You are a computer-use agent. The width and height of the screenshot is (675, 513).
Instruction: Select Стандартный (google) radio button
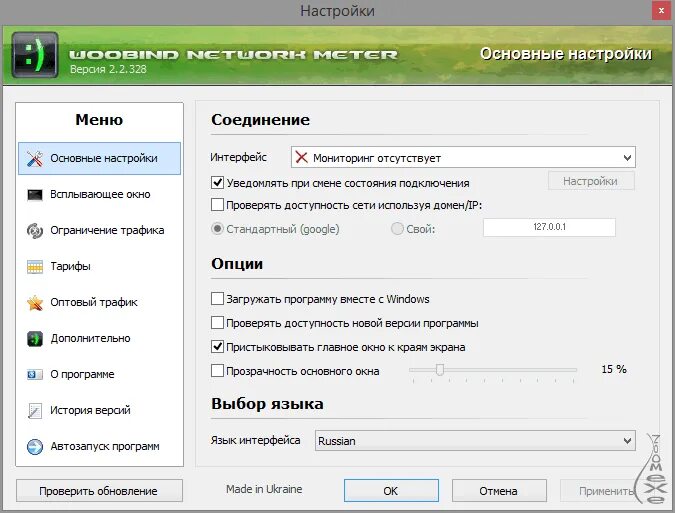[x=217, y=229]
